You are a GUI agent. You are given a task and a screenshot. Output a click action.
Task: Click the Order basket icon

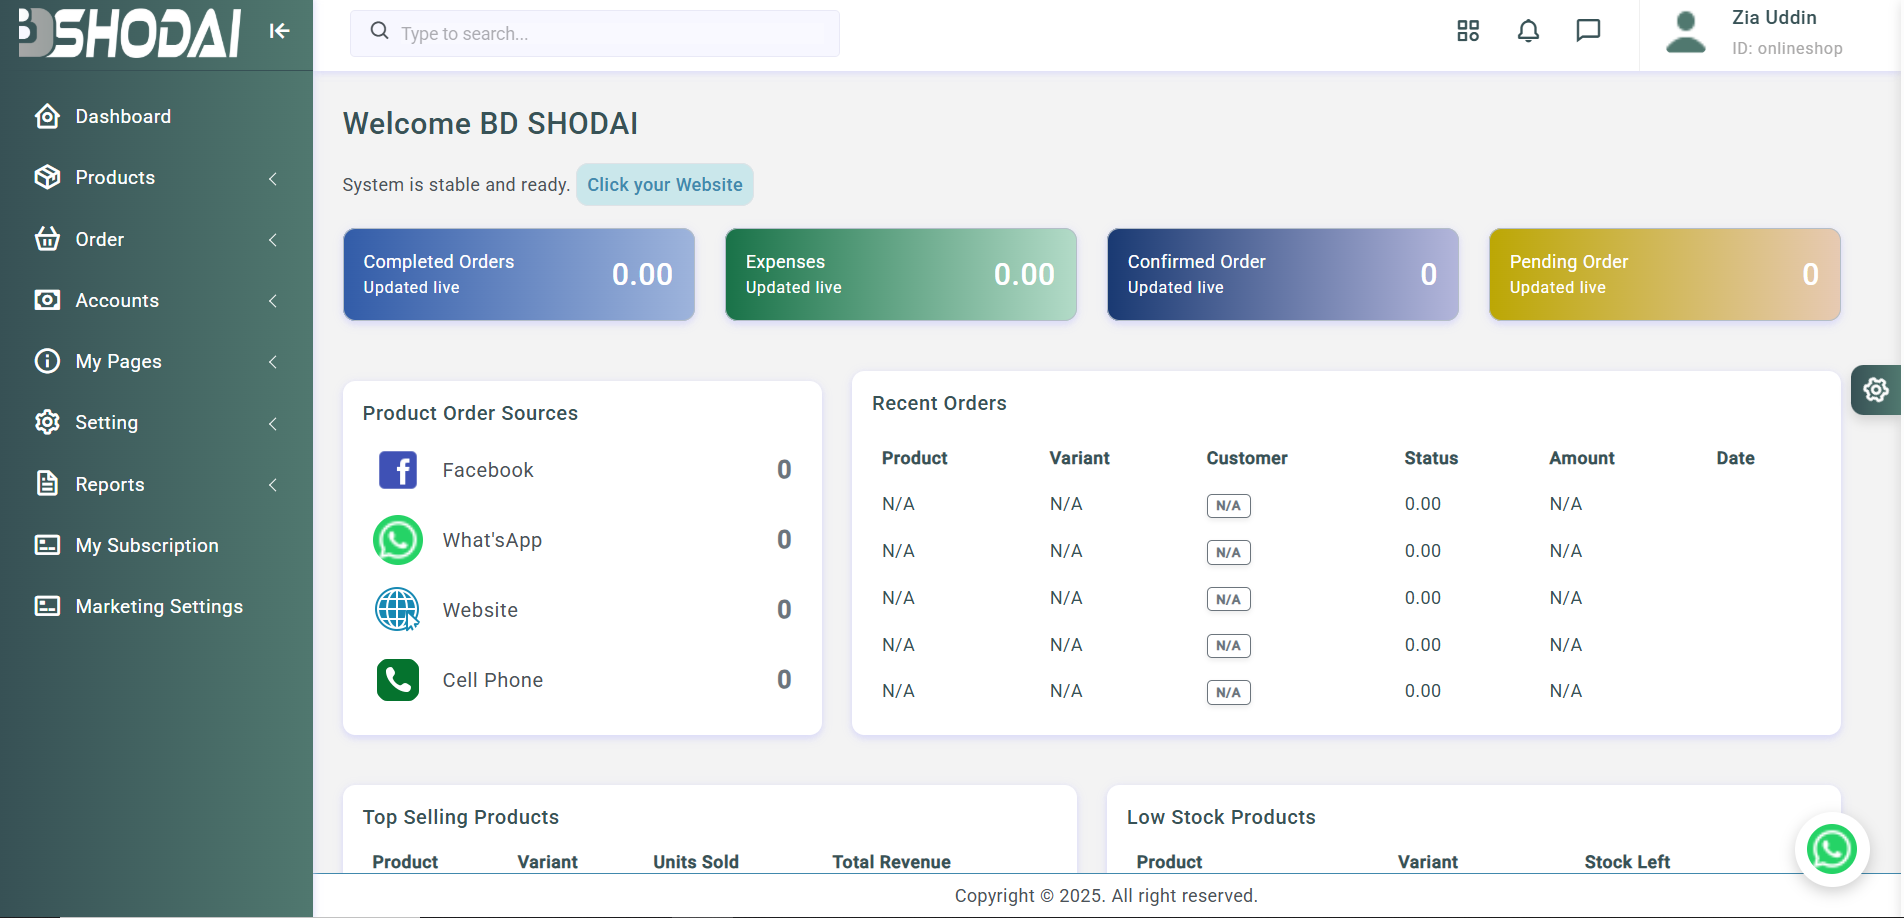(47, 239)
